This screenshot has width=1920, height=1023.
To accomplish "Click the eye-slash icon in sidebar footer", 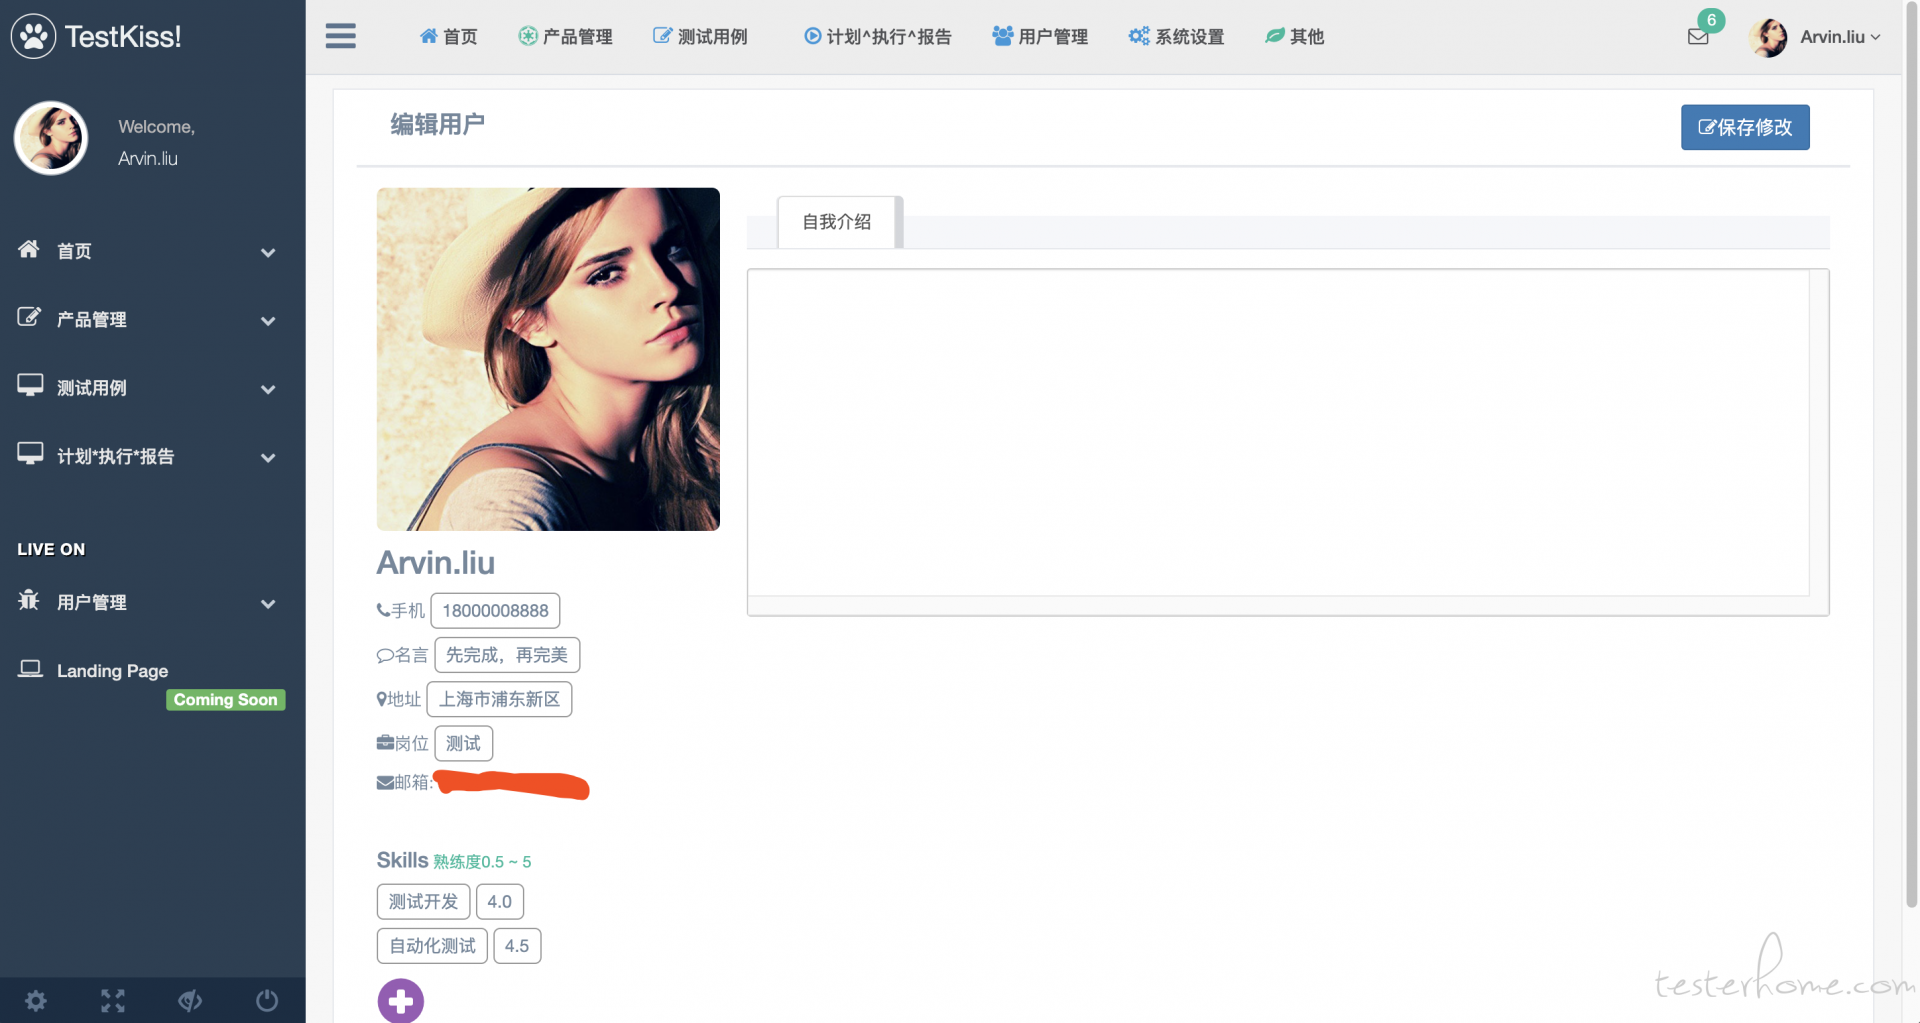I will pyautogui.click(x=190, y=1001).
